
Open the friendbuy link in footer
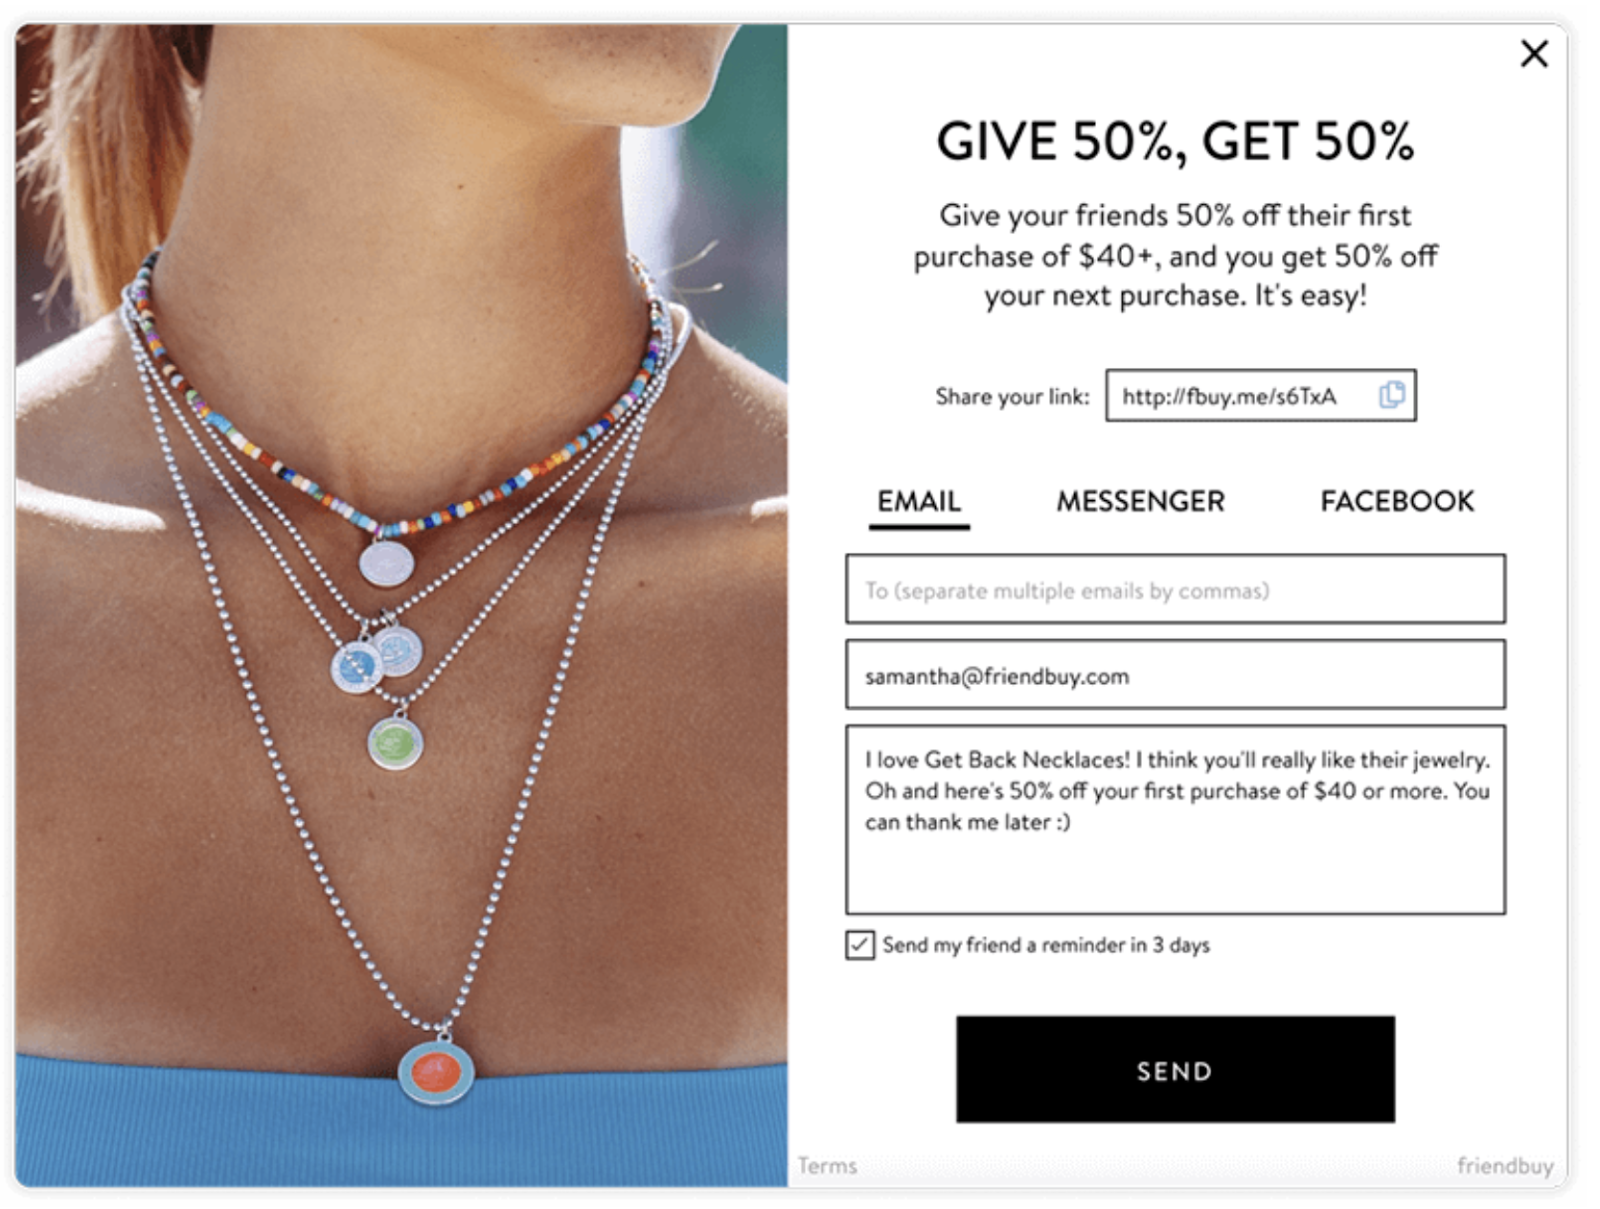(1505, 1166)
